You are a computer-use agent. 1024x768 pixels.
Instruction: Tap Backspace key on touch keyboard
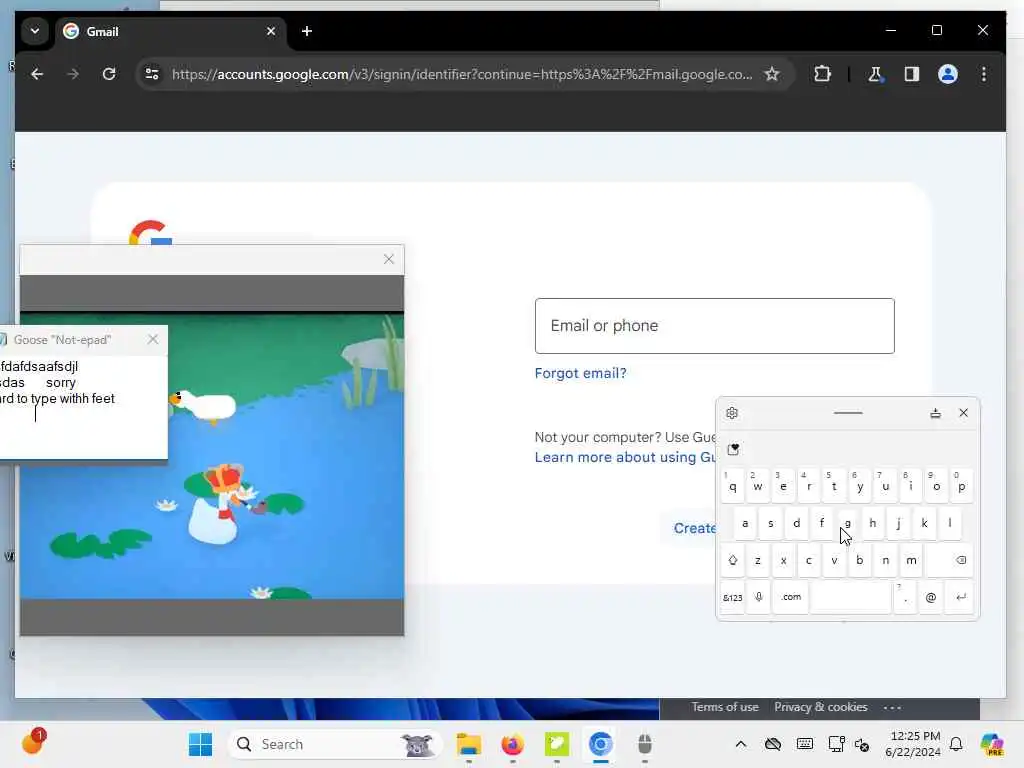949,560
